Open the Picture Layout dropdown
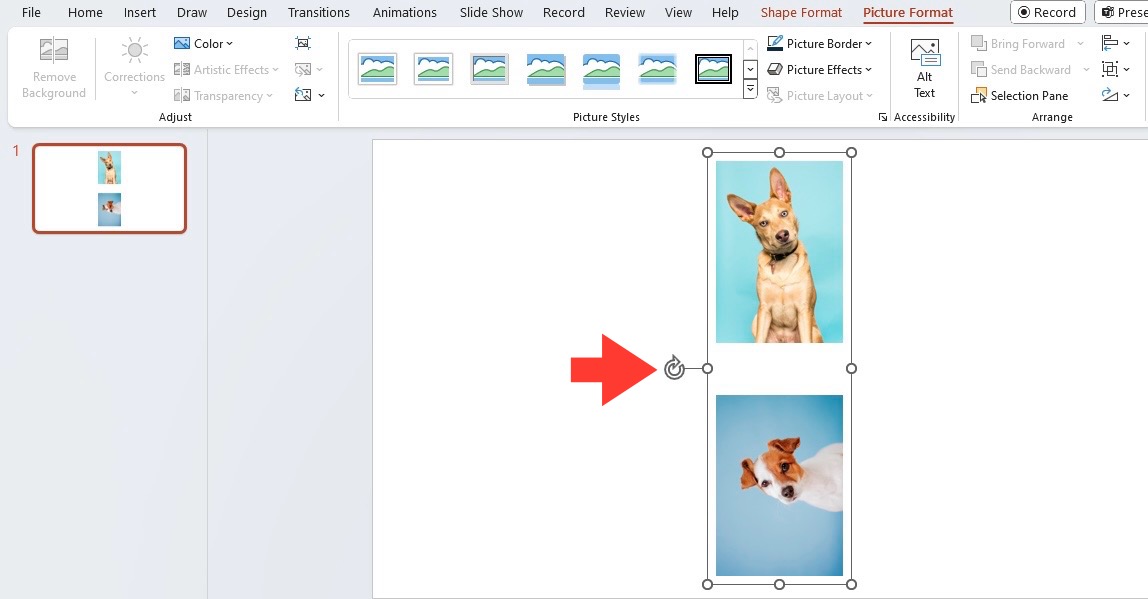The image size is (1148, 599). pos(819,95)
